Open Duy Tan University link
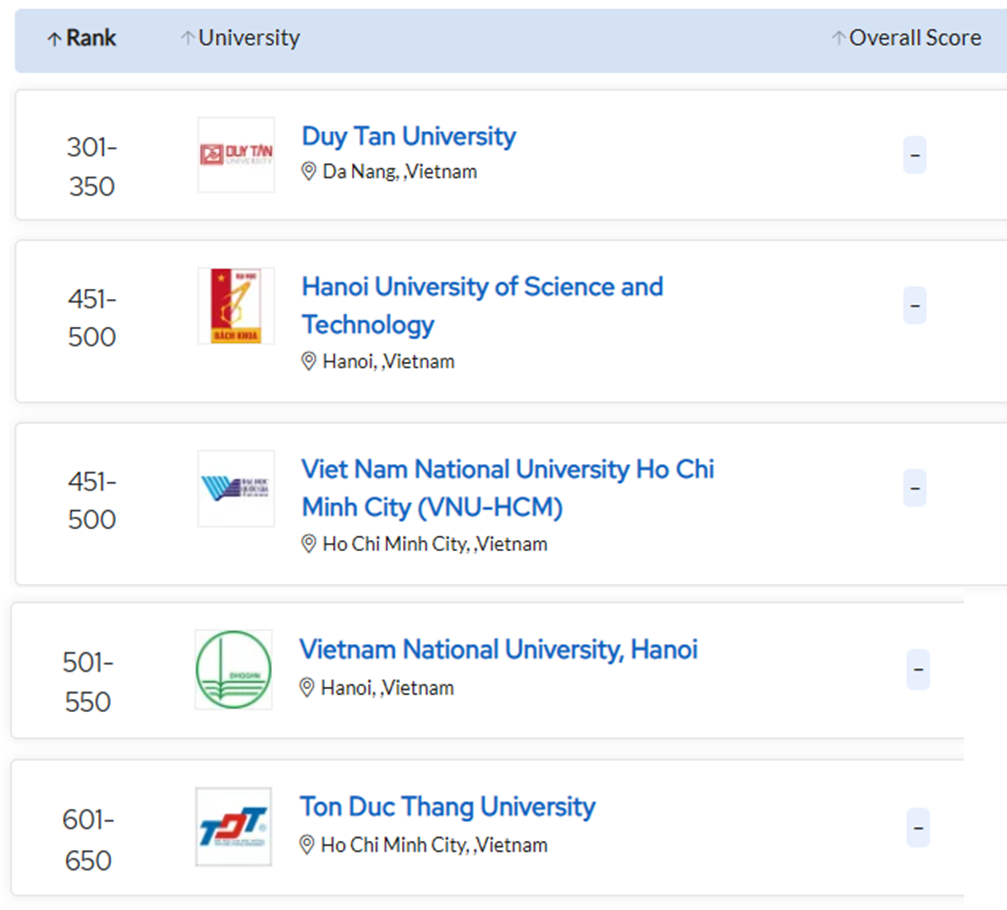Viewport: 1007px width, 910px height. pyautogui.click(x=408, y=136)
